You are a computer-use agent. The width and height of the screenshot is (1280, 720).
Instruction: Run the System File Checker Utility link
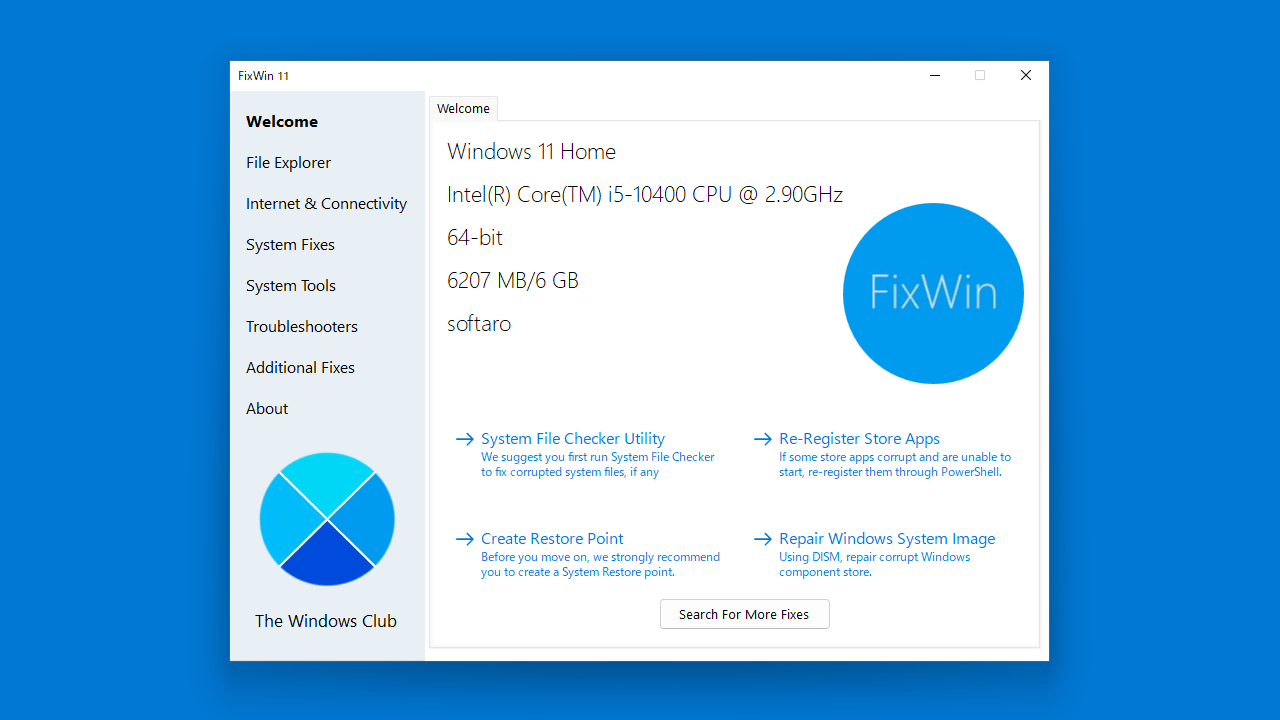click(x=573, y=438)
